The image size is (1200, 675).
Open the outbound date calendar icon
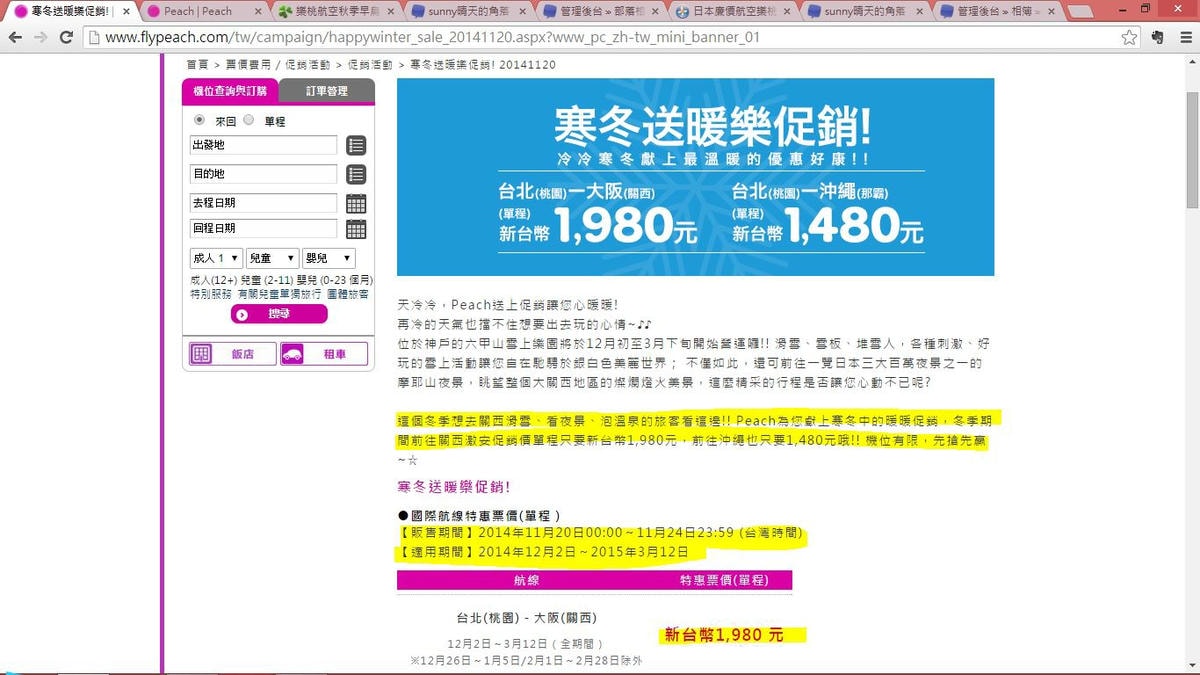click(x=356, y=204)
